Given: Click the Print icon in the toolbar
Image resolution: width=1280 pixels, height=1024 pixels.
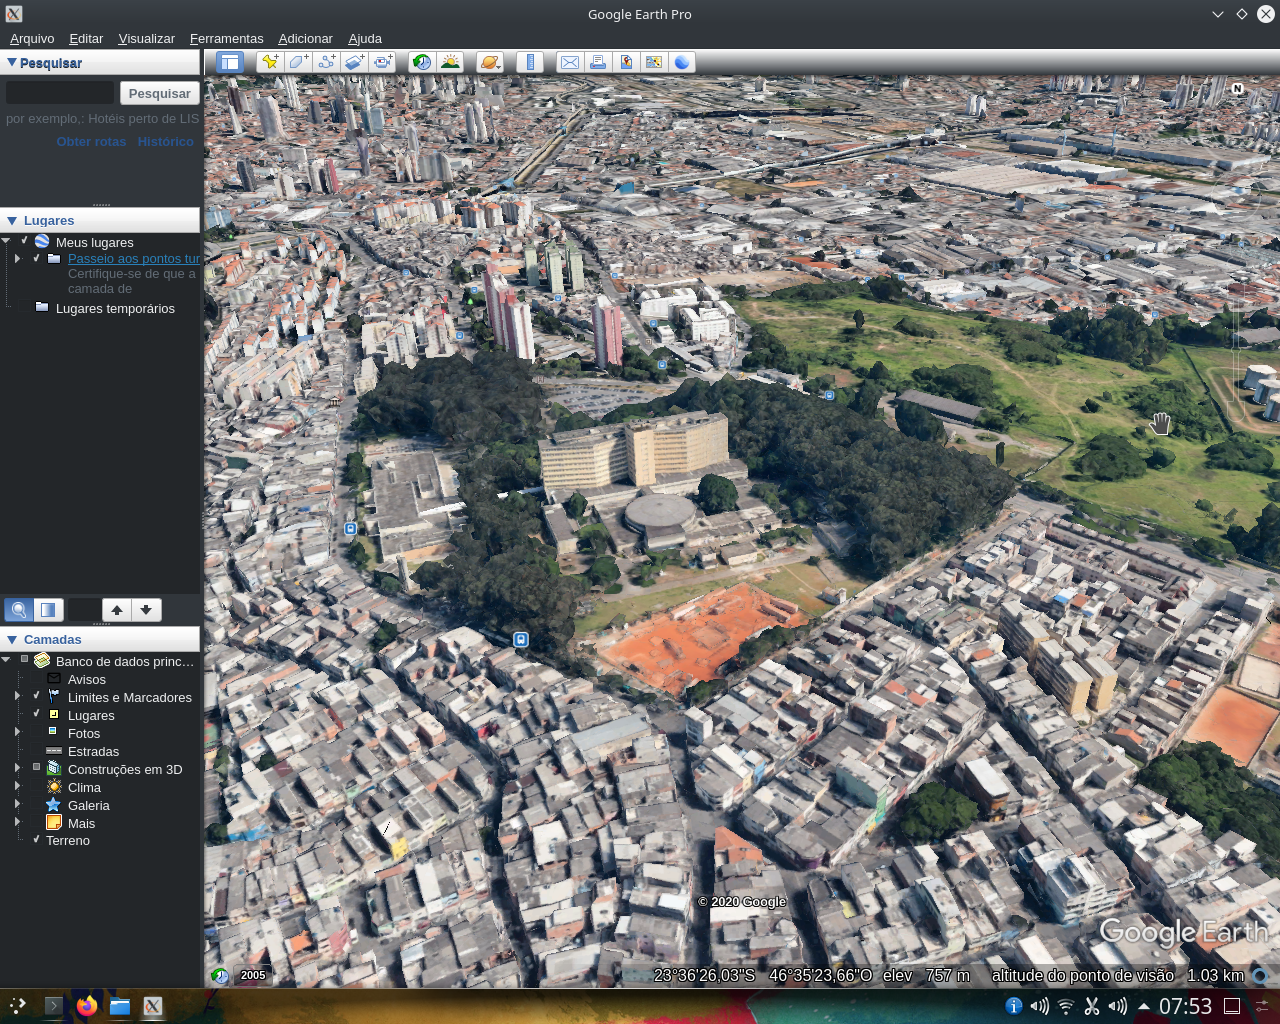Looking at the screenshot, I should click(x=598, y=61).
